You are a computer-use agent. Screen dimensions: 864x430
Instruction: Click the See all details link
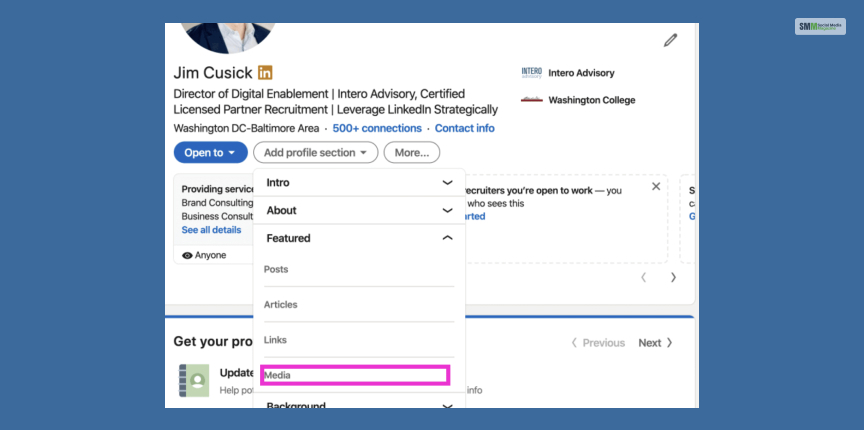(211, 230)
